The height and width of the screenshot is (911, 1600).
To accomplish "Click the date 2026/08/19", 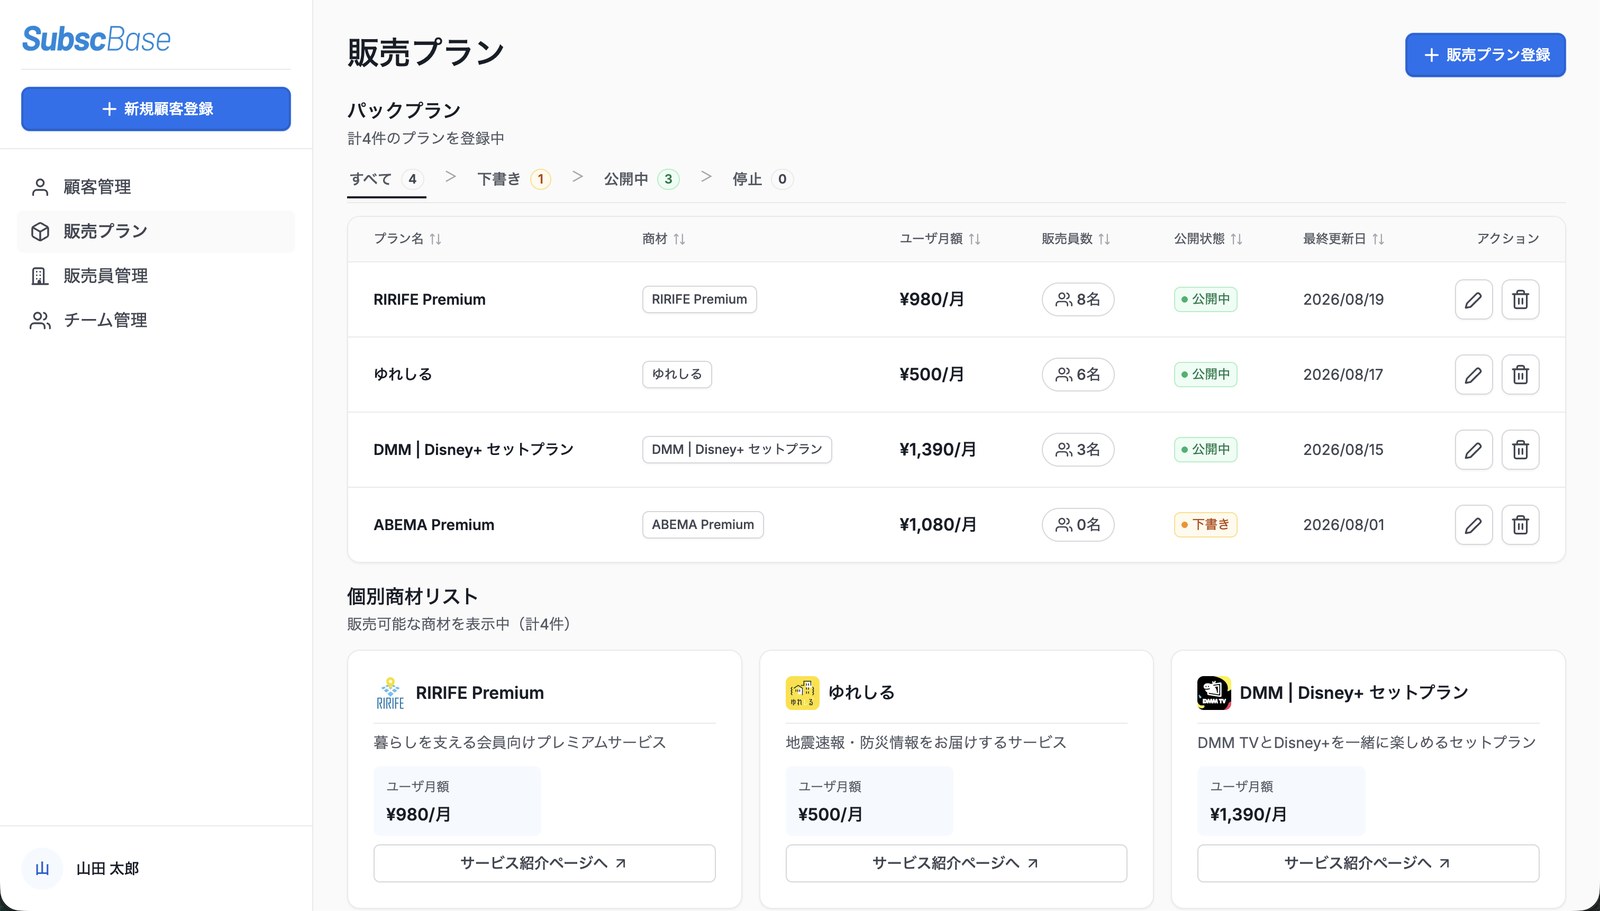I will [1343, 299].
